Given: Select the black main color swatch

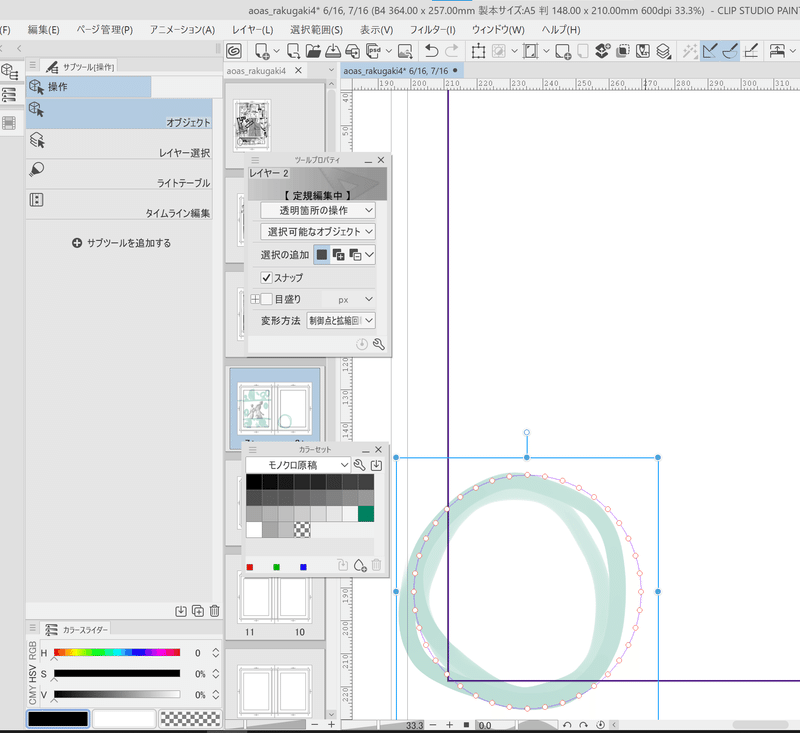Looking at the screenshot, I should point(58,718).
